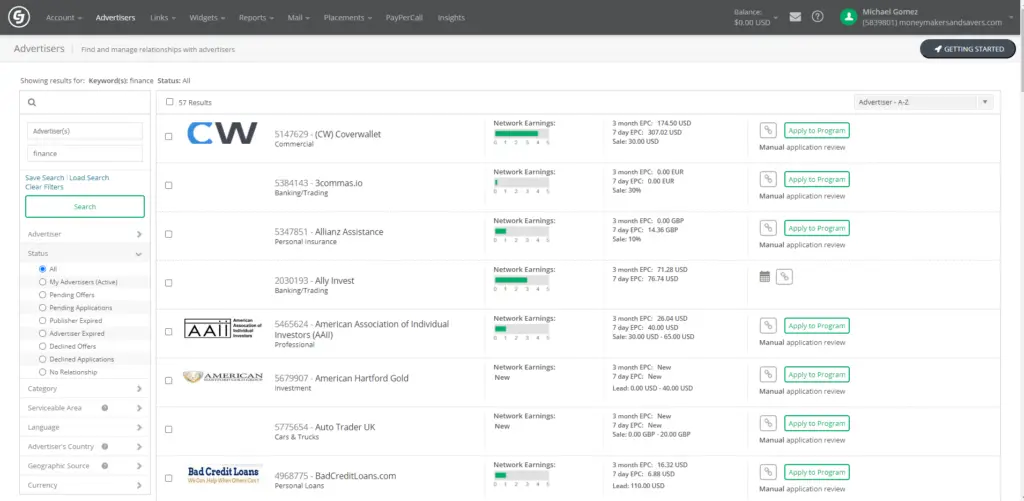1024x501 pixels.
Task: Click the Coverwallet CW logo
Action: point(222,133)
